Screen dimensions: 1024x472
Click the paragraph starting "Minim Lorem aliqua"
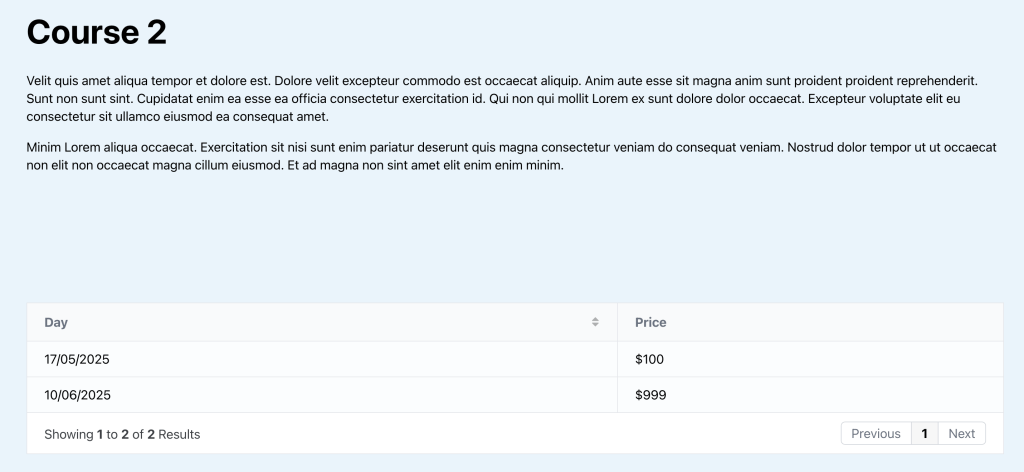500,156
